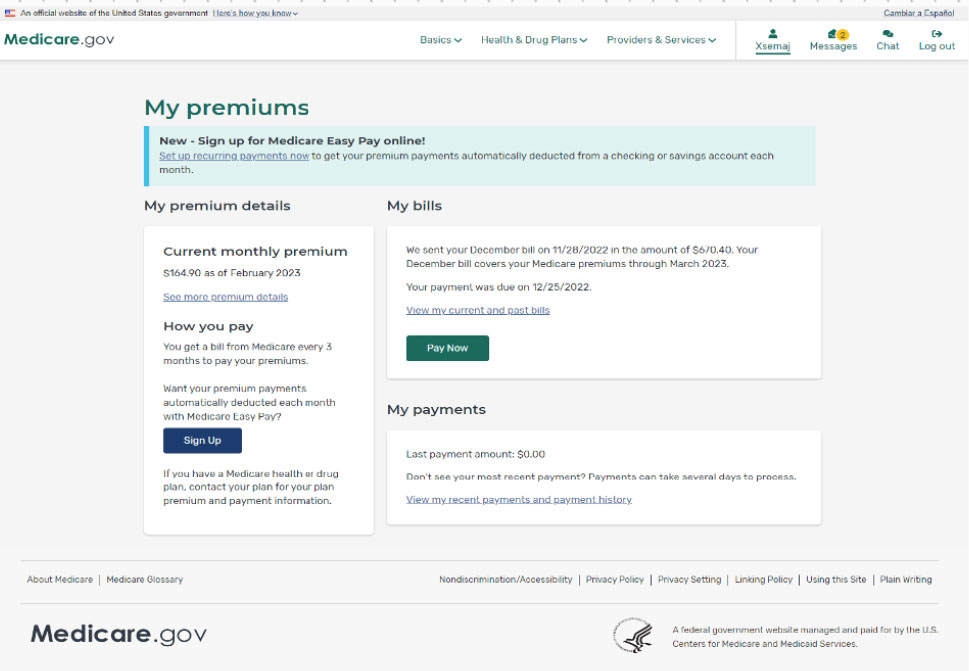Image resolution: width=969 pixels, height=671 pixels.
Task: Start a Chat via chat bubble icon
Action: (x=887, y=34)
